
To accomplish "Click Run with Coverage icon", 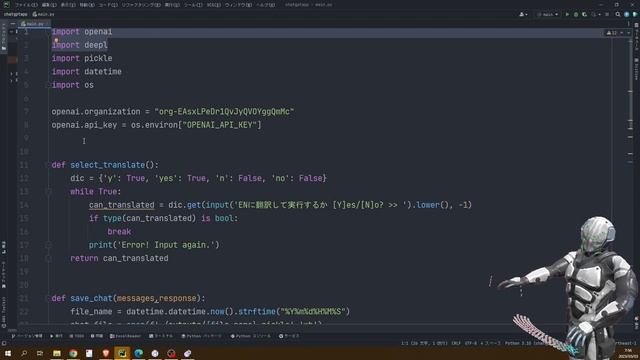I will [584, 14].
